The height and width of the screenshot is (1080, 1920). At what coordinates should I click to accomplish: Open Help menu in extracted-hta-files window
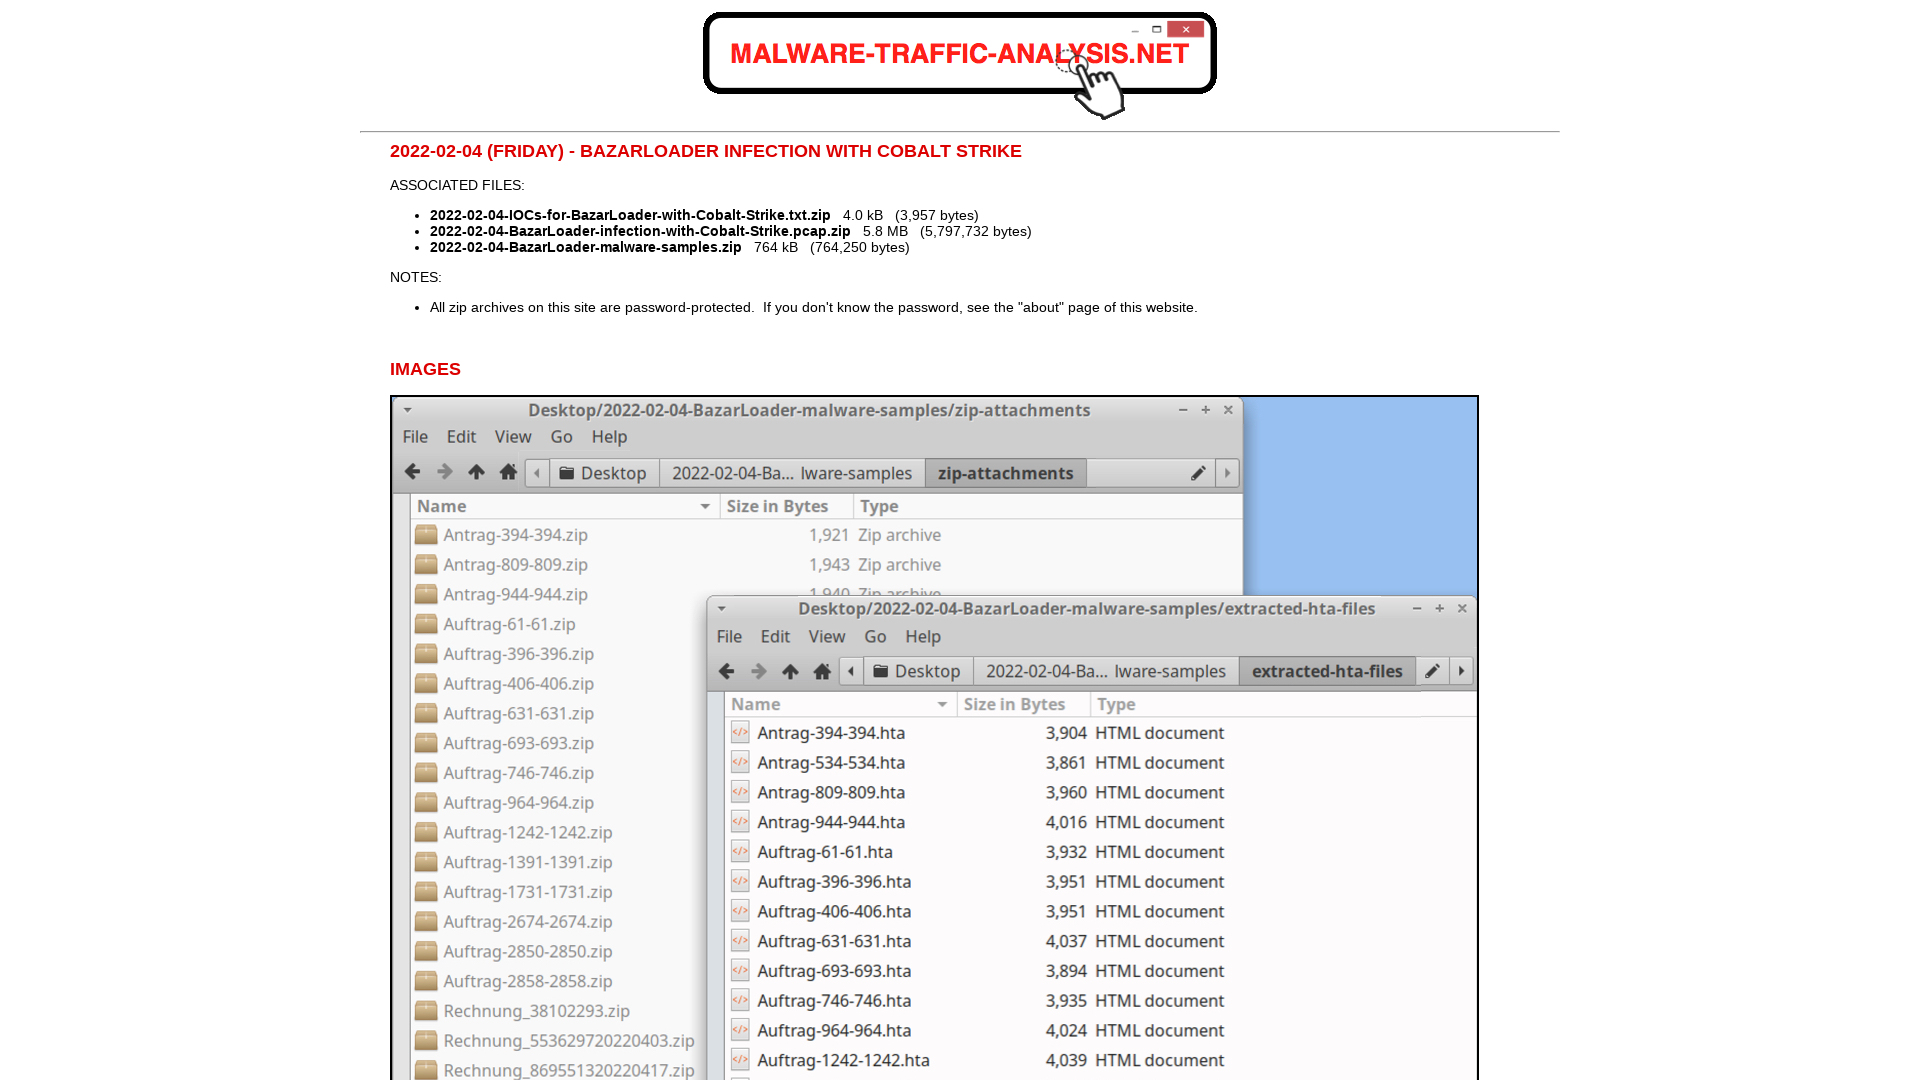click(923, 637)
